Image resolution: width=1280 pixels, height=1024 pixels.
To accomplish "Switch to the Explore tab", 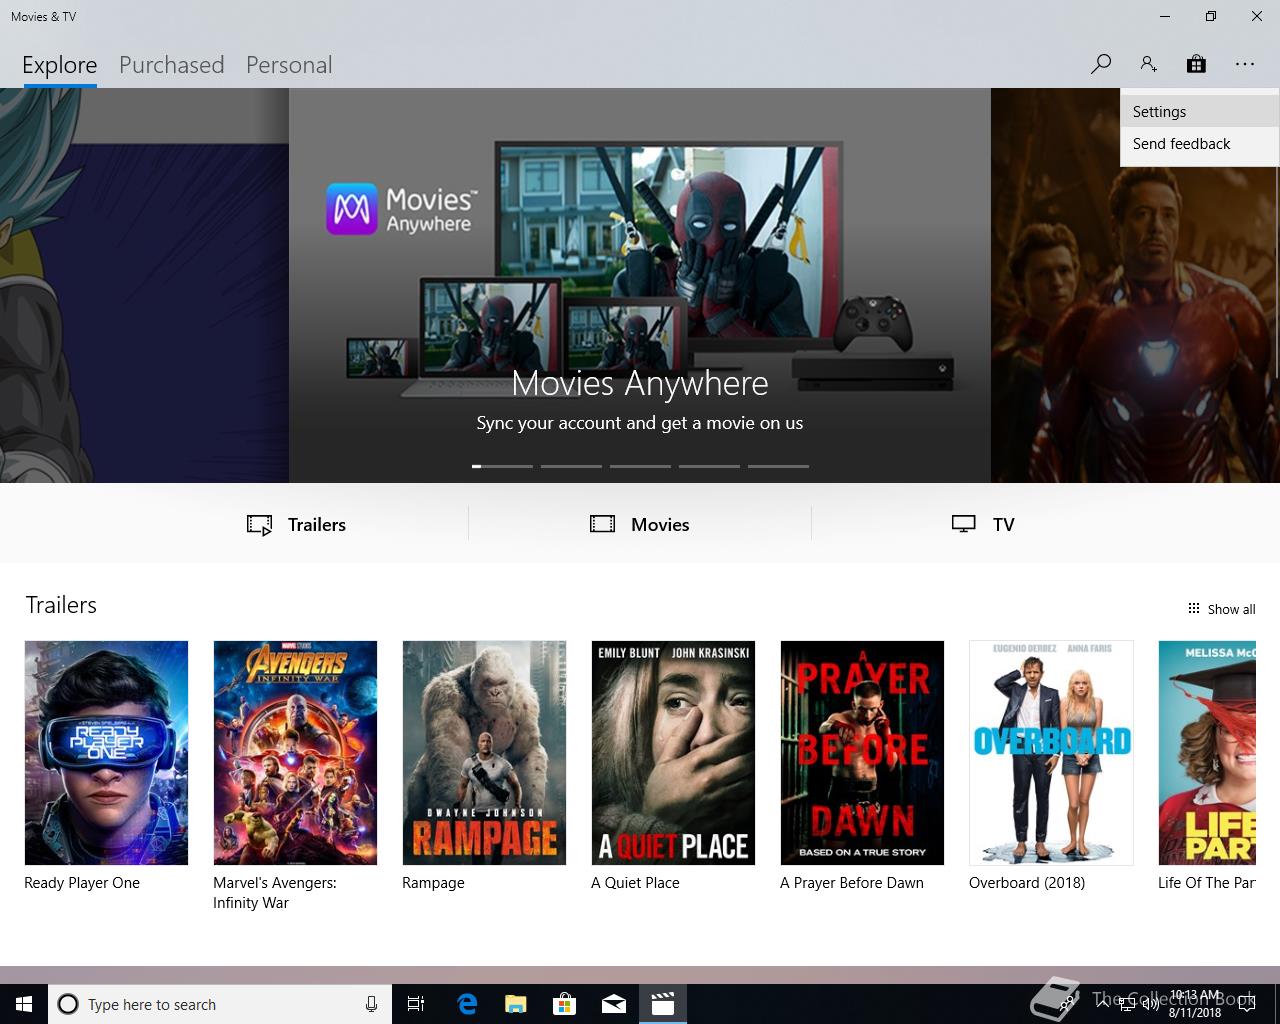I will [x=59, y=65].
